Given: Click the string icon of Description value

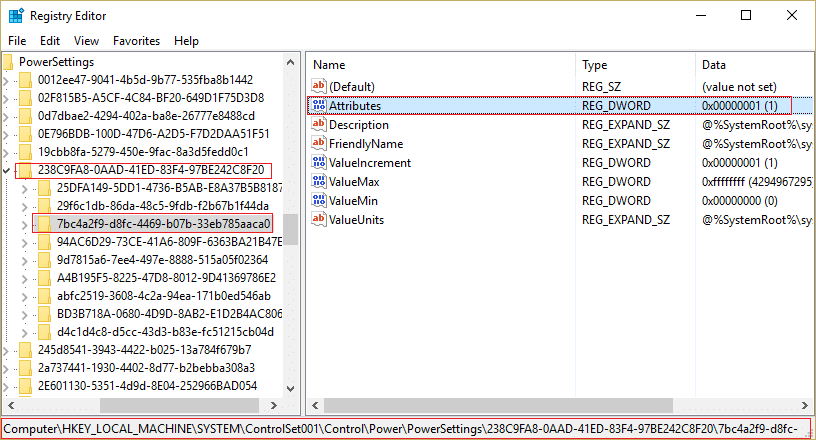Looking at the screenshot, I should click(x=318, y=124).
